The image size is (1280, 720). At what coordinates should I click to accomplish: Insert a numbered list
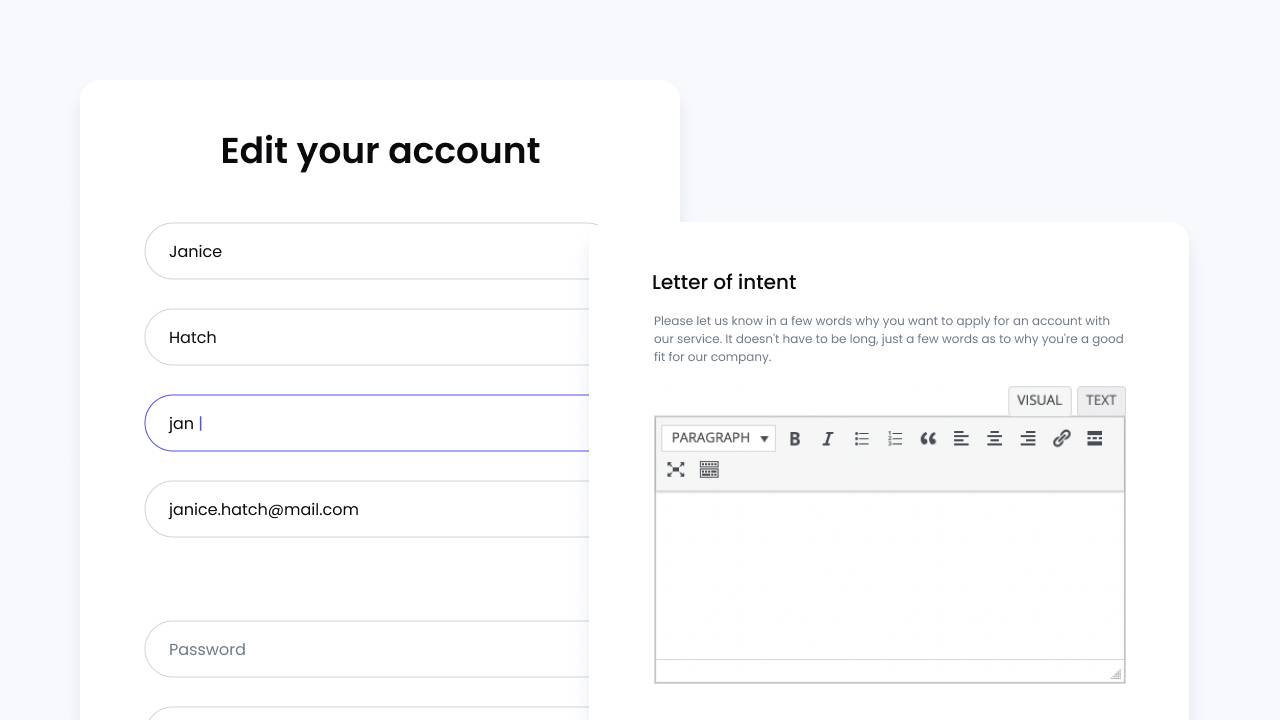click(x=895, y=438)
